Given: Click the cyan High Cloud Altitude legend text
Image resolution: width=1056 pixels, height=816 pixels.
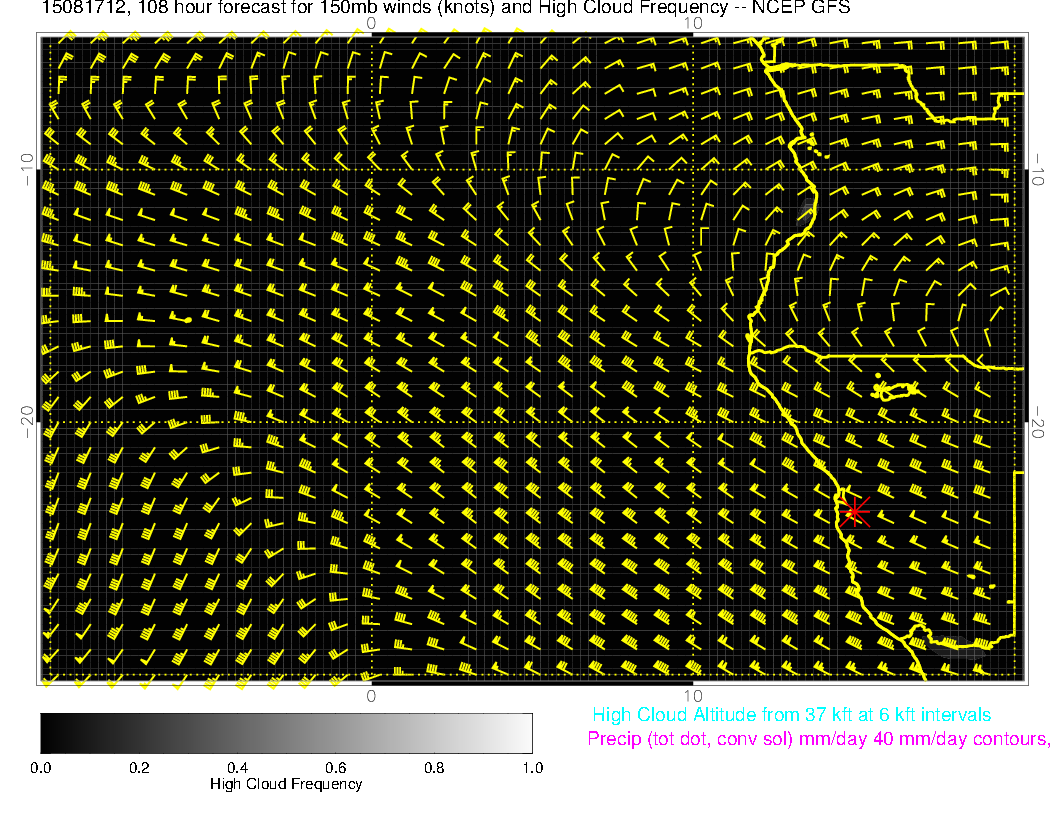Looking at the screenshot, I should pyautogui.click(x=791, y=715).
